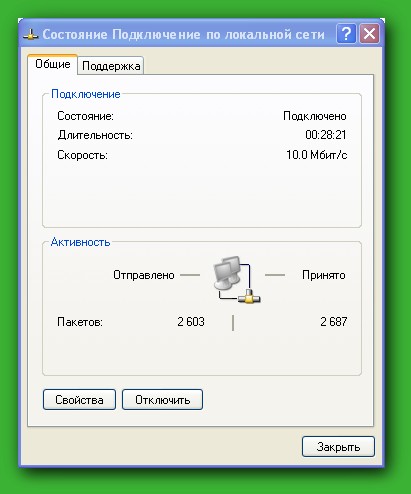Click the Свойства button
The image size is (411, 494).
coord(79,400)
